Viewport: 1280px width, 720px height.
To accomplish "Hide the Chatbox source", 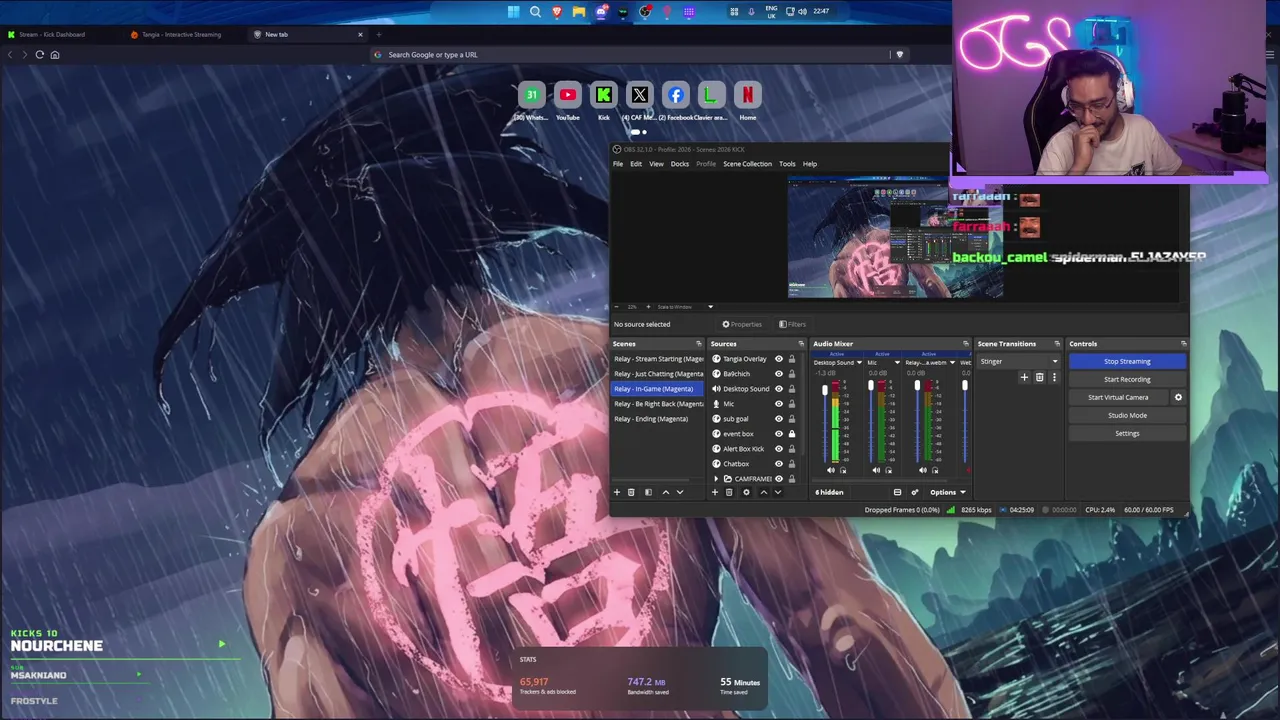I will click(779, 464).
